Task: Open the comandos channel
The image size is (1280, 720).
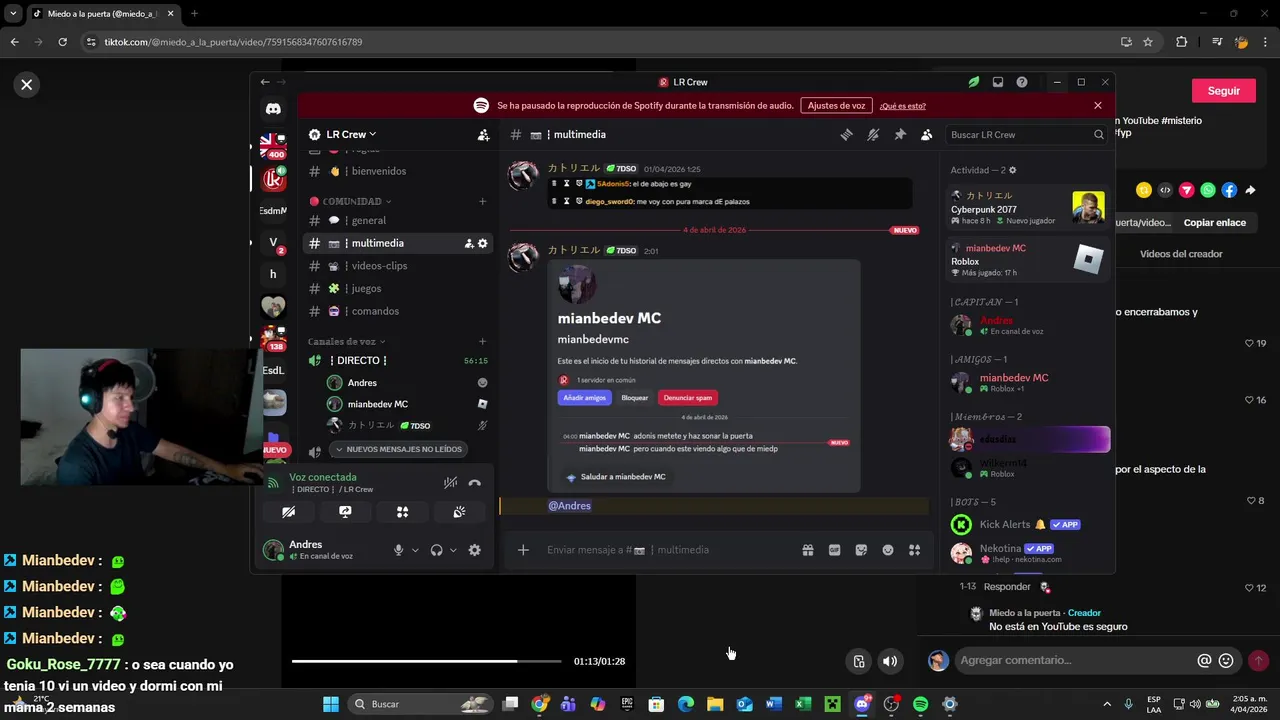Action: pos(398,311)
